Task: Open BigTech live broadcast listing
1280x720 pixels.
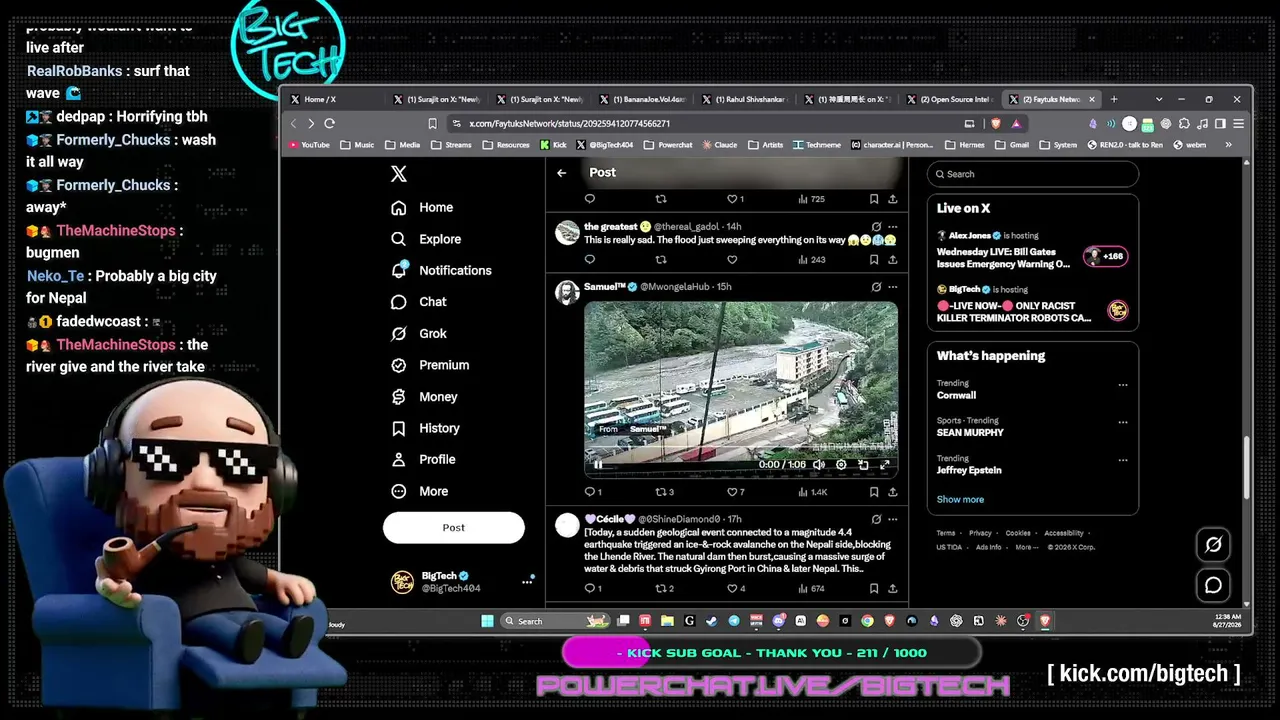Action: (1032, 304)
